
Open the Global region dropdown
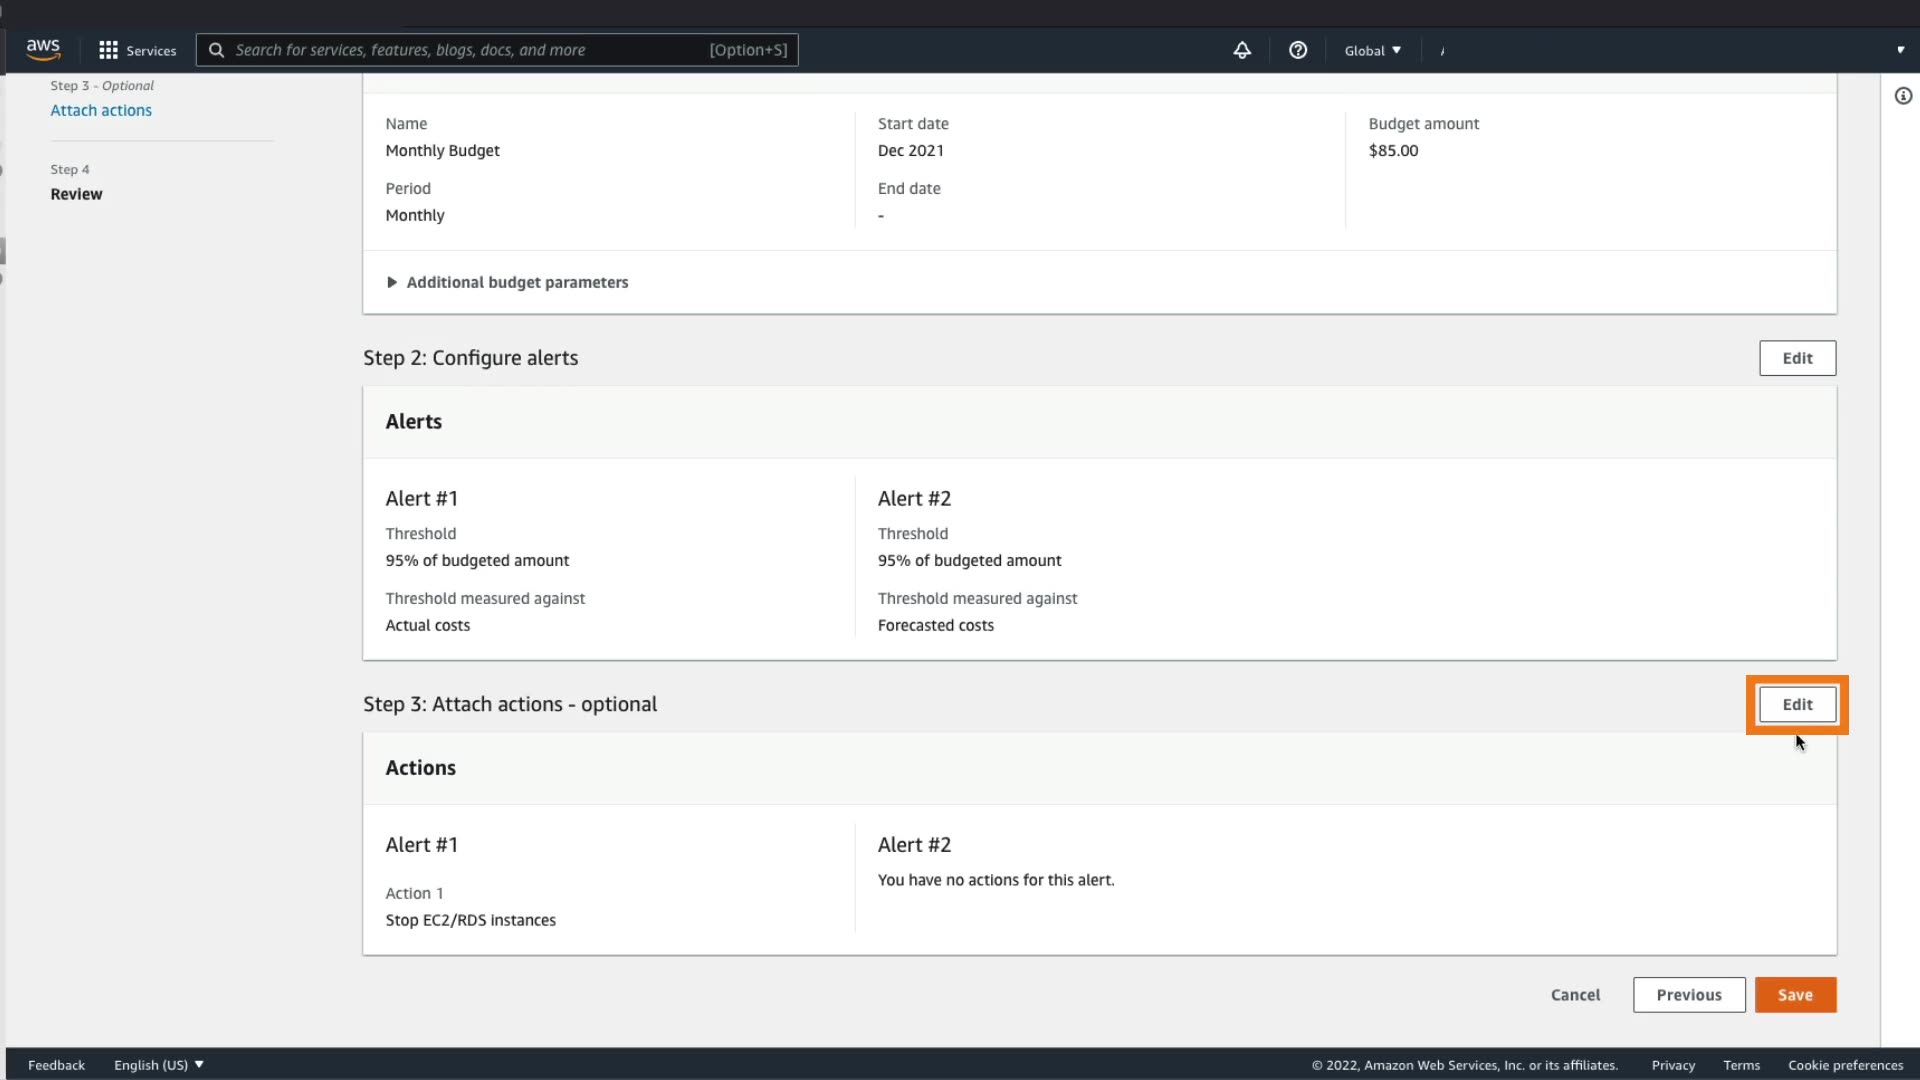coord(1372,50)
